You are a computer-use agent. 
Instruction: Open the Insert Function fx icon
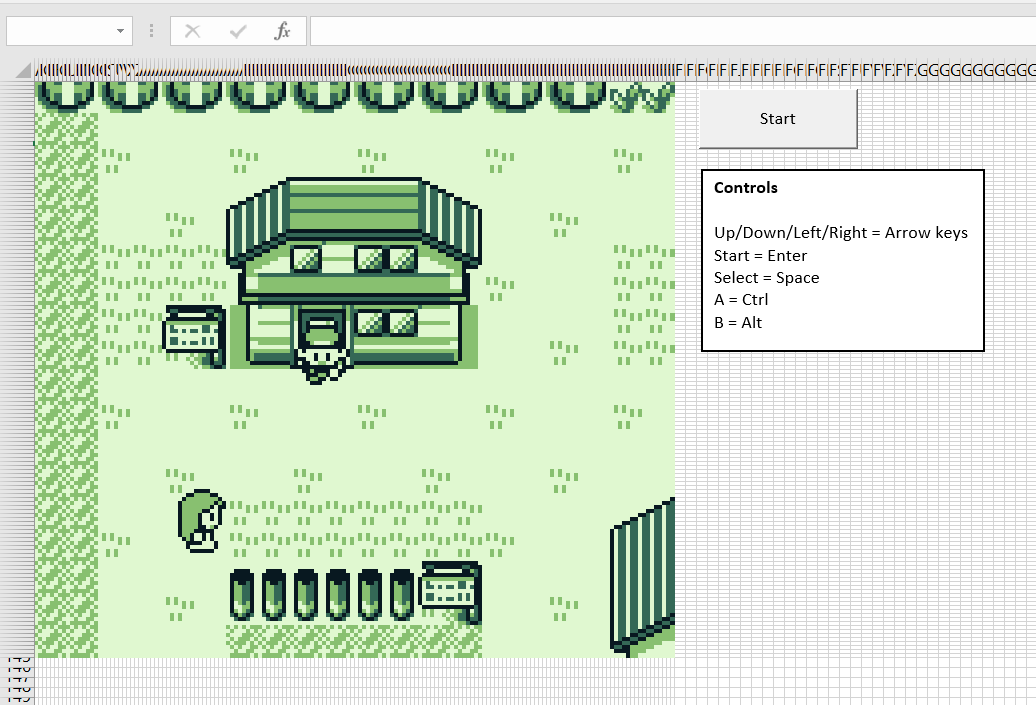(x=282, y=31)
